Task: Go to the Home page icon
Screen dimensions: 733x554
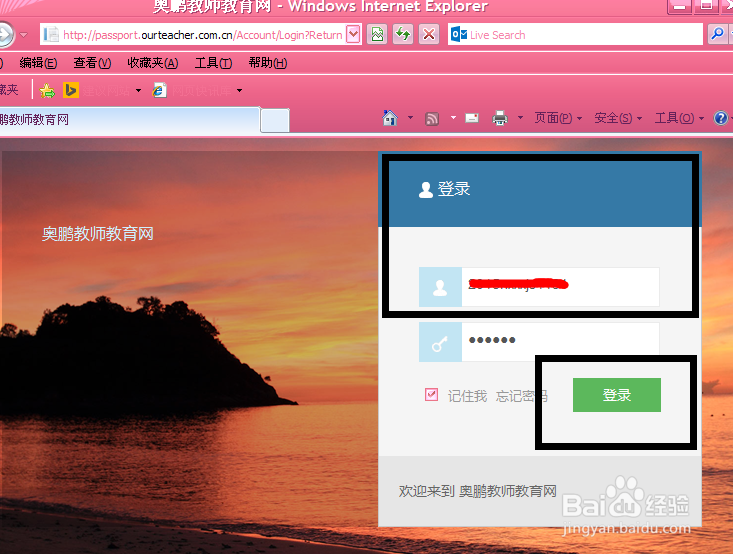Action: pos(390,118)
